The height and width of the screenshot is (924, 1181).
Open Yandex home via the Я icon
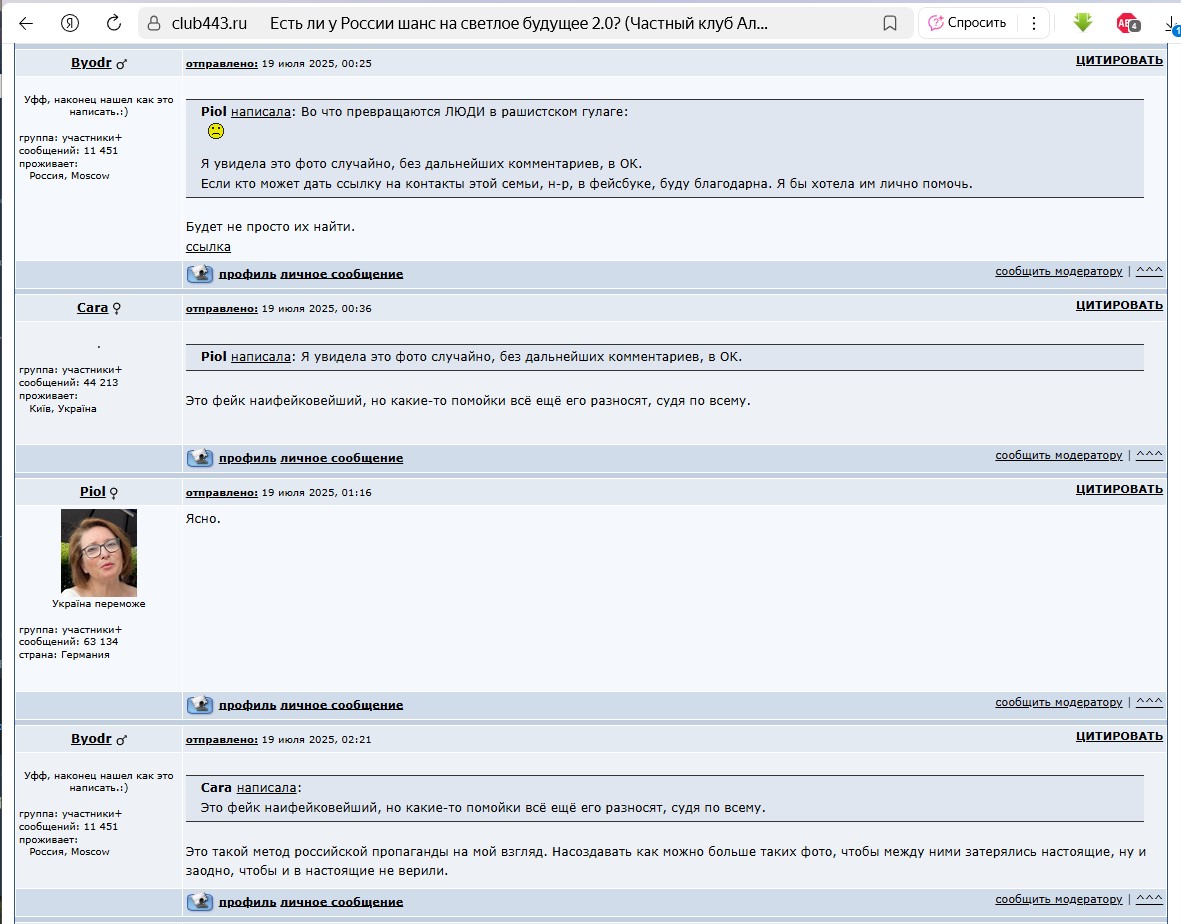[x=69, y=23]
